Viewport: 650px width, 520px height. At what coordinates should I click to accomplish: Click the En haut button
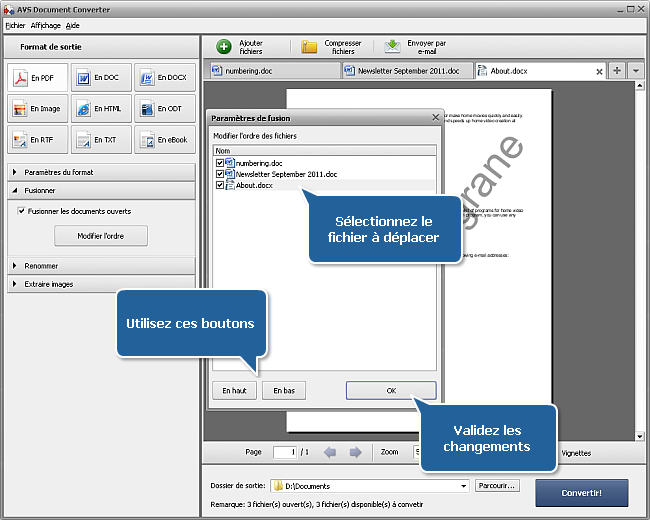pyautogui.click(x=235, y=390)
